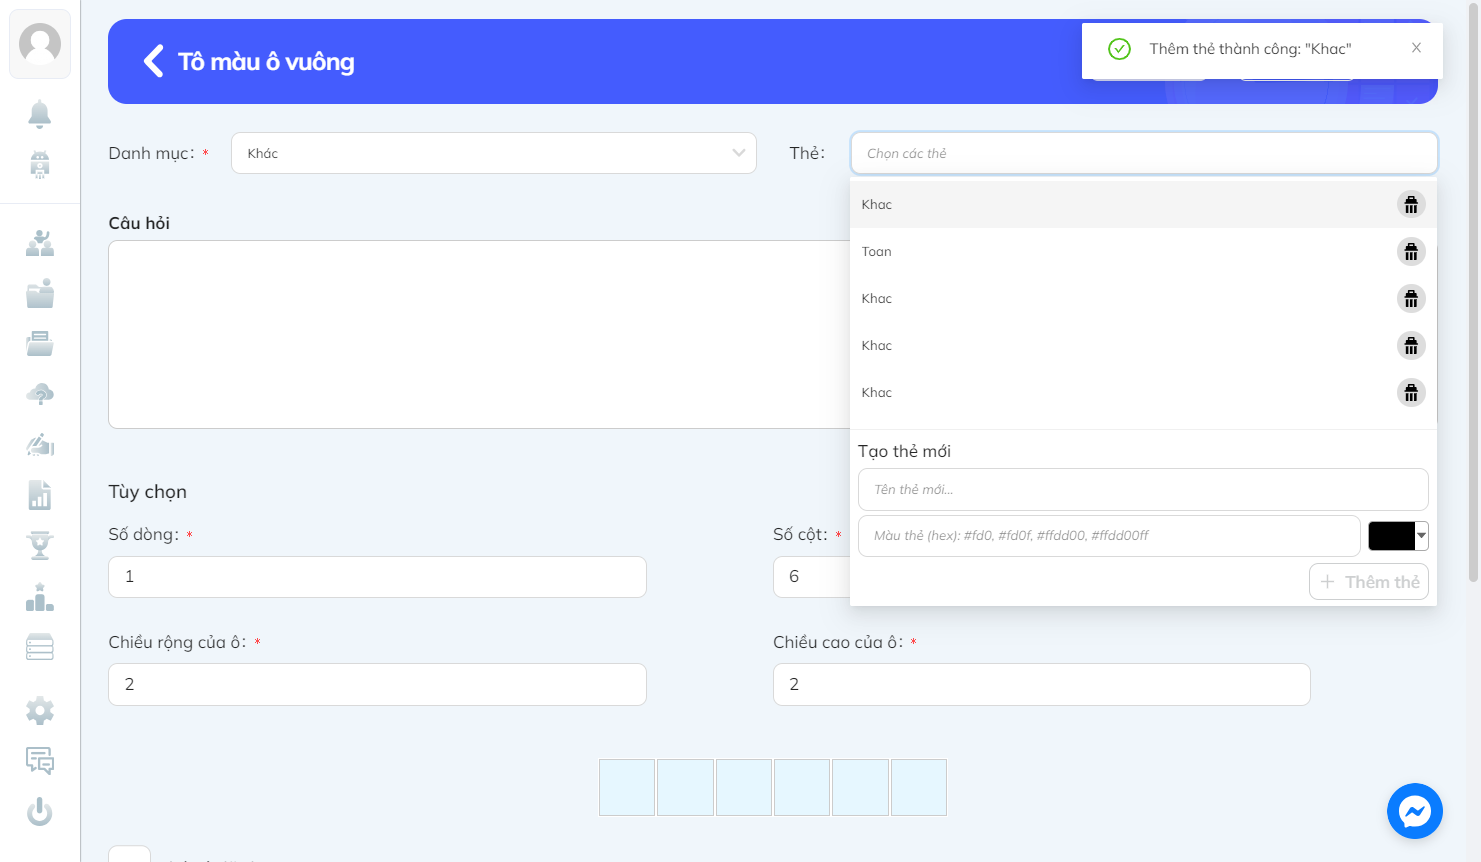Click the power logout icon
This screenshot has width=1481, height=862.
point(40,811)
